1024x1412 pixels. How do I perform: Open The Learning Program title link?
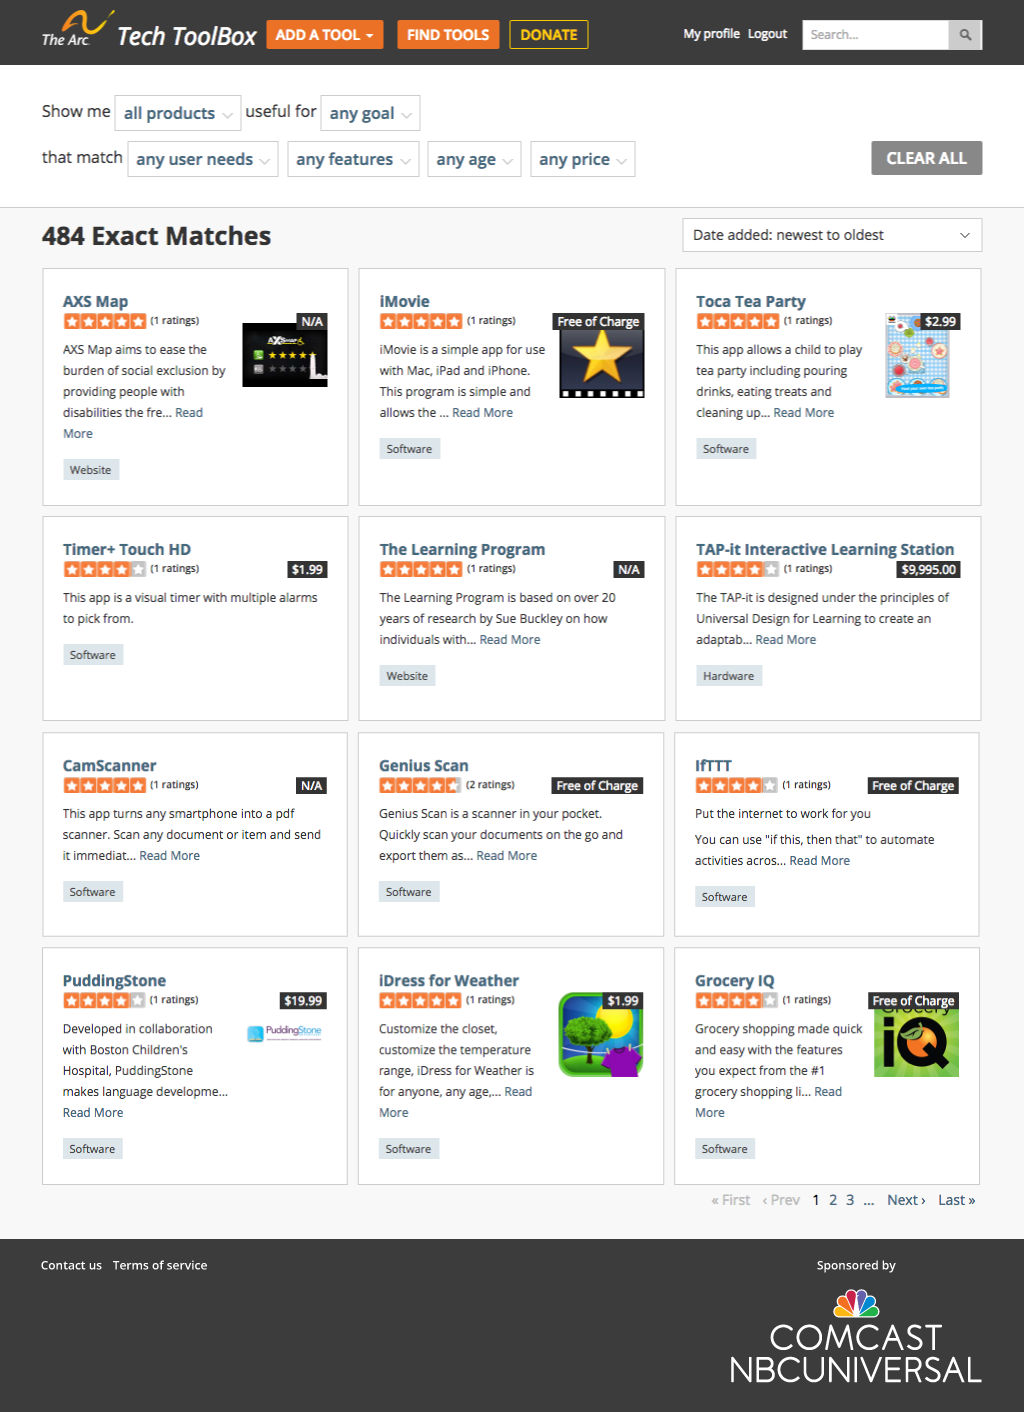462,549
